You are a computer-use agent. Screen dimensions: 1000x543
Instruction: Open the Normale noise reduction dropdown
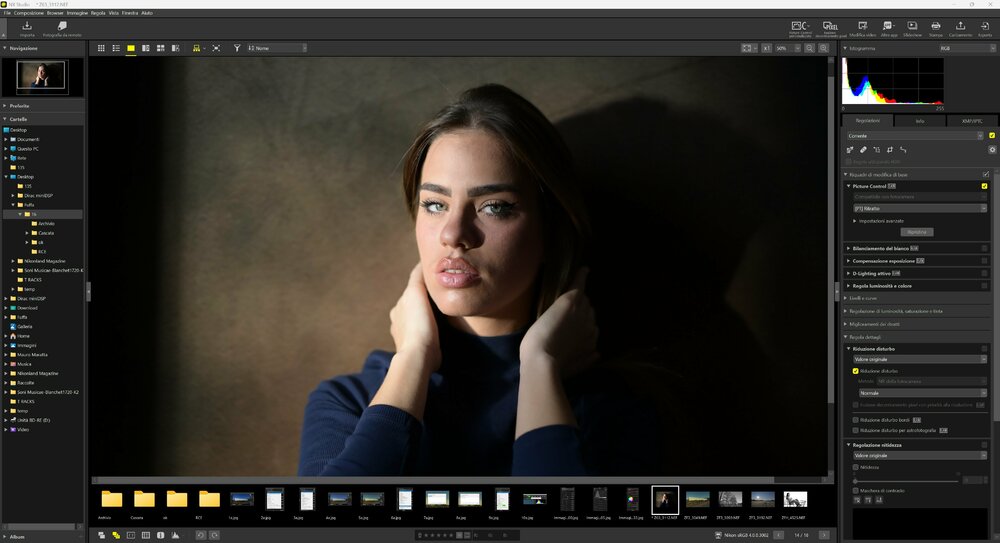(922, 392)
